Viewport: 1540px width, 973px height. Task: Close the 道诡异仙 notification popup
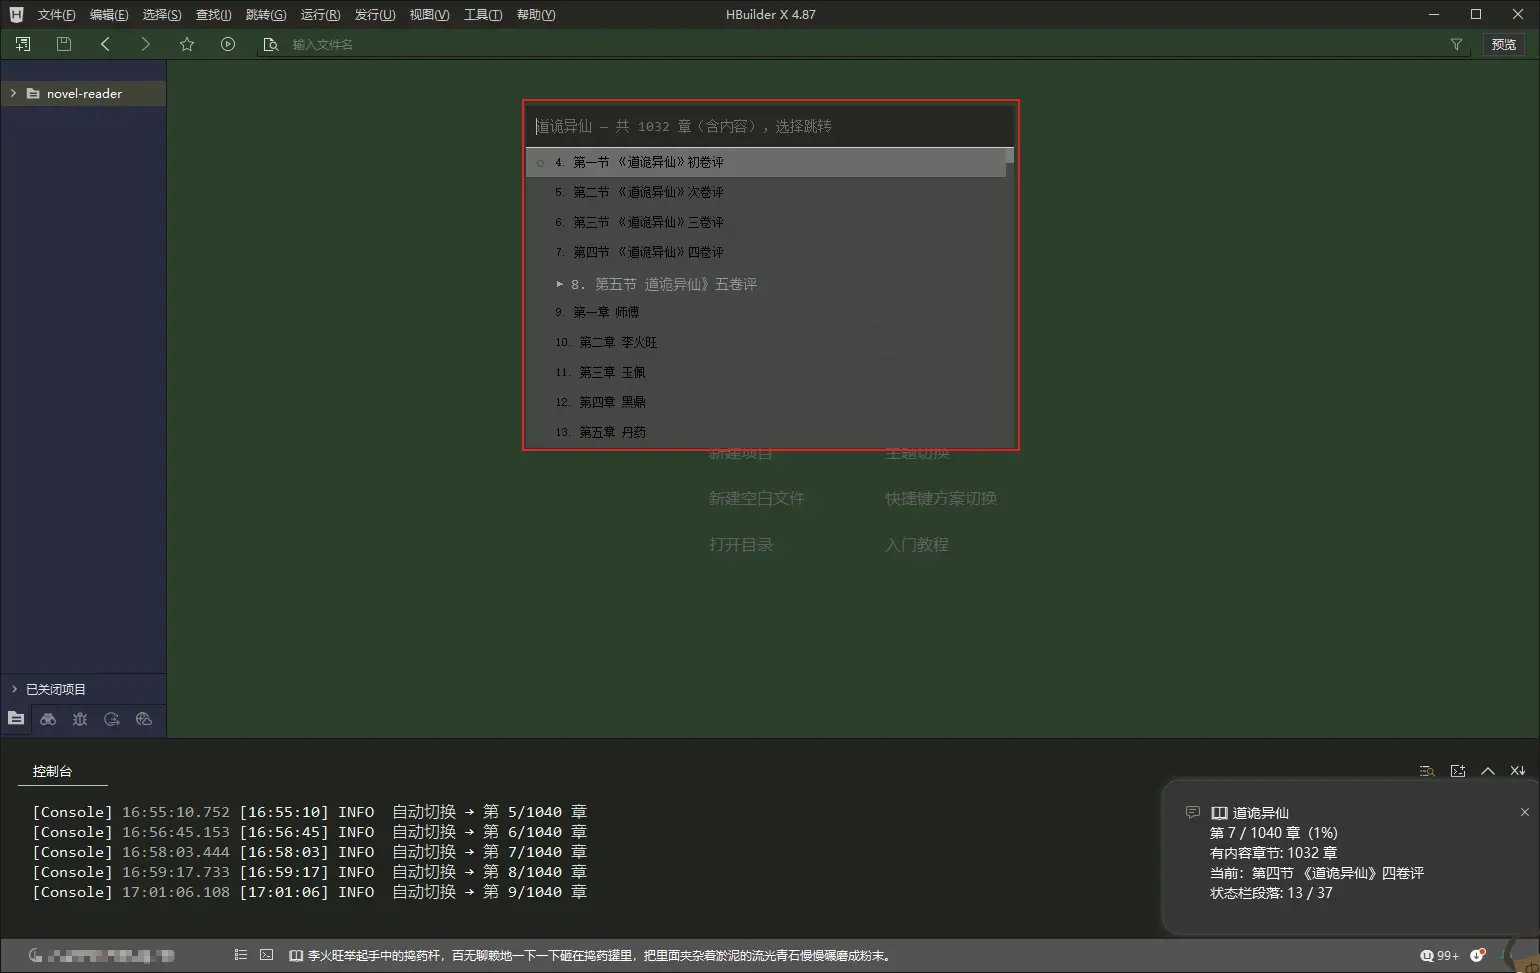(x=1524, y=812)
